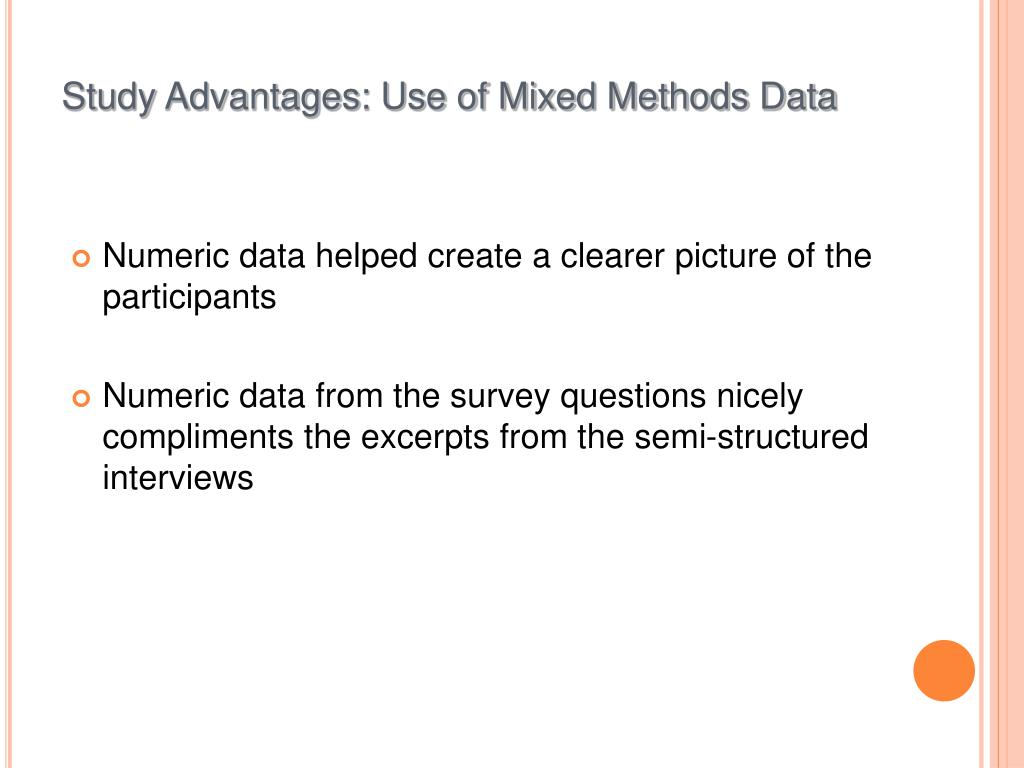Click the word 'nicely' in second bullet
Viewport: 1024px width, 768px height.
pos(760,397)
